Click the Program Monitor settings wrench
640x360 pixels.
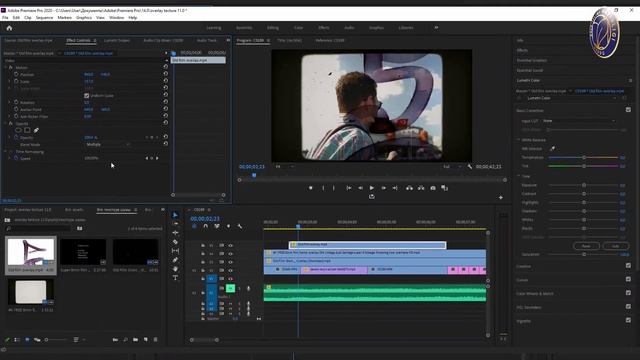(470, 167)
